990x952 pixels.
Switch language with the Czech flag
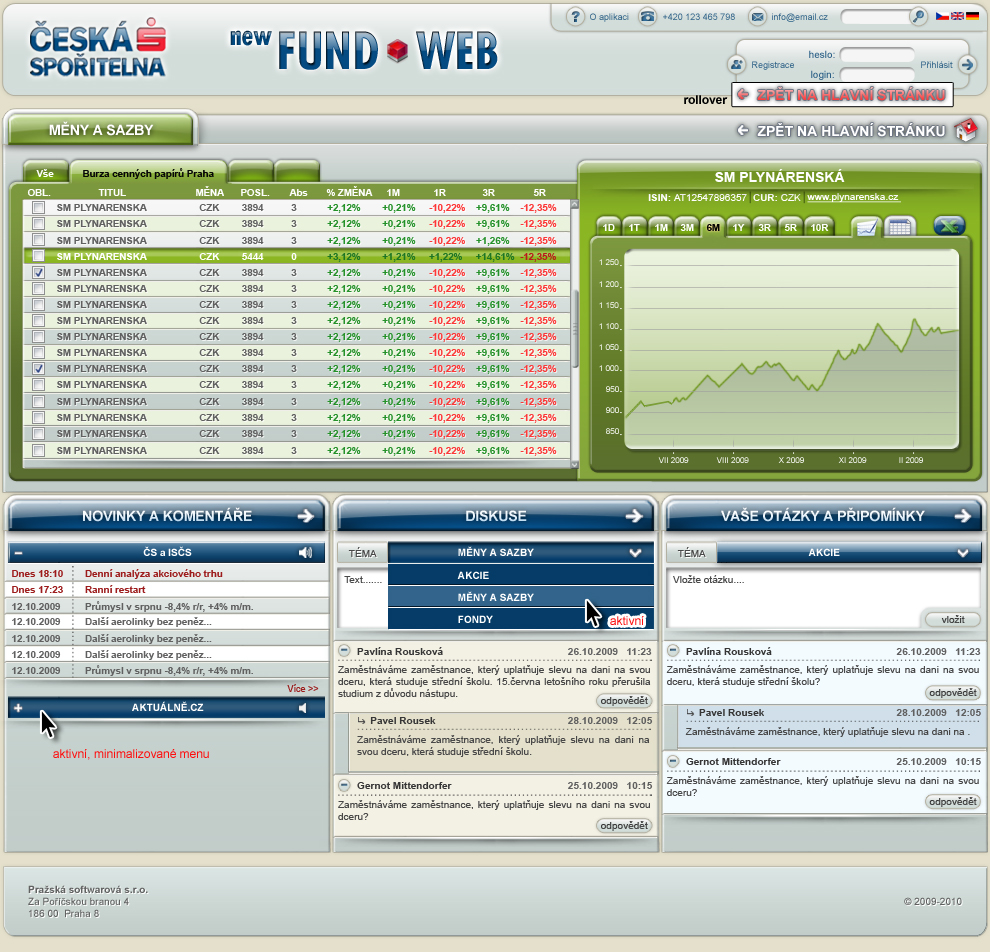pyautogui.click(x=941, y=16)
